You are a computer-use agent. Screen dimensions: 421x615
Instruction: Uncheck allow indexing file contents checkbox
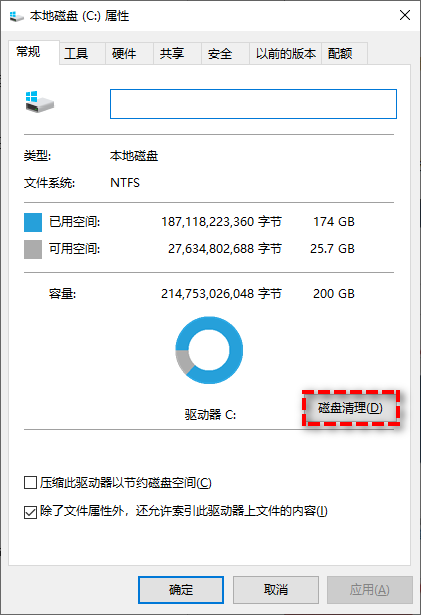(x=31, y=512)
